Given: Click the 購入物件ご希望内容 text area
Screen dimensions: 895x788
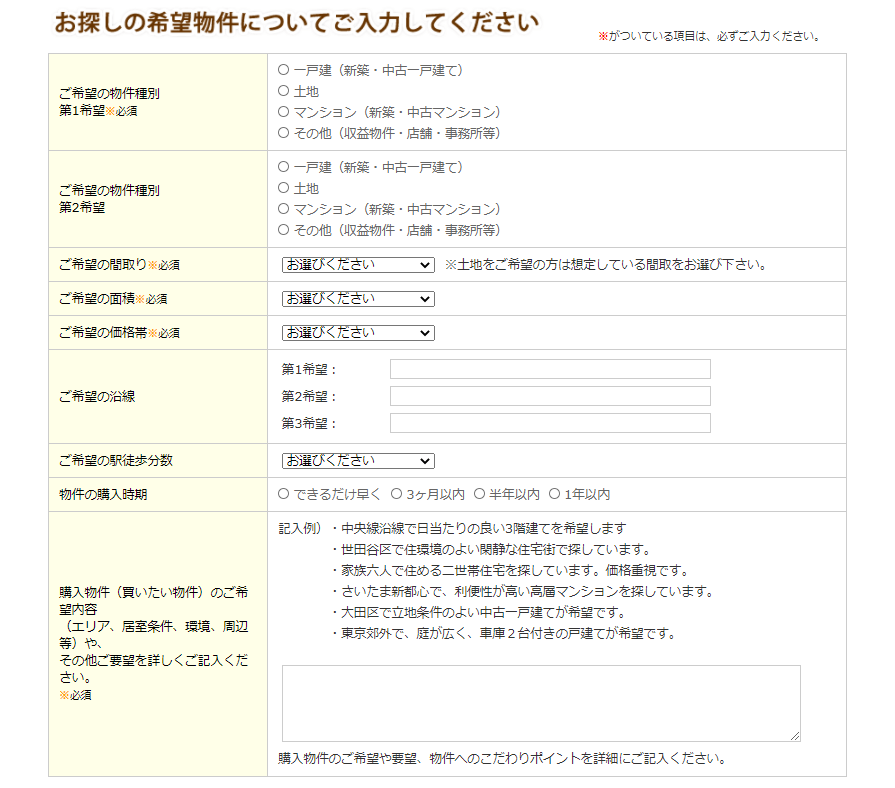Looking at the screenshot, I should [541, 703].
